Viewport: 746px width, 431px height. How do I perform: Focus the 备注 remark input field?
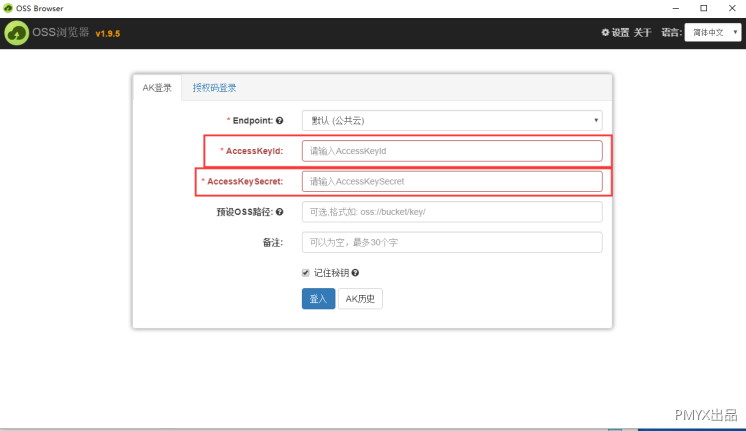coord(452,242)
